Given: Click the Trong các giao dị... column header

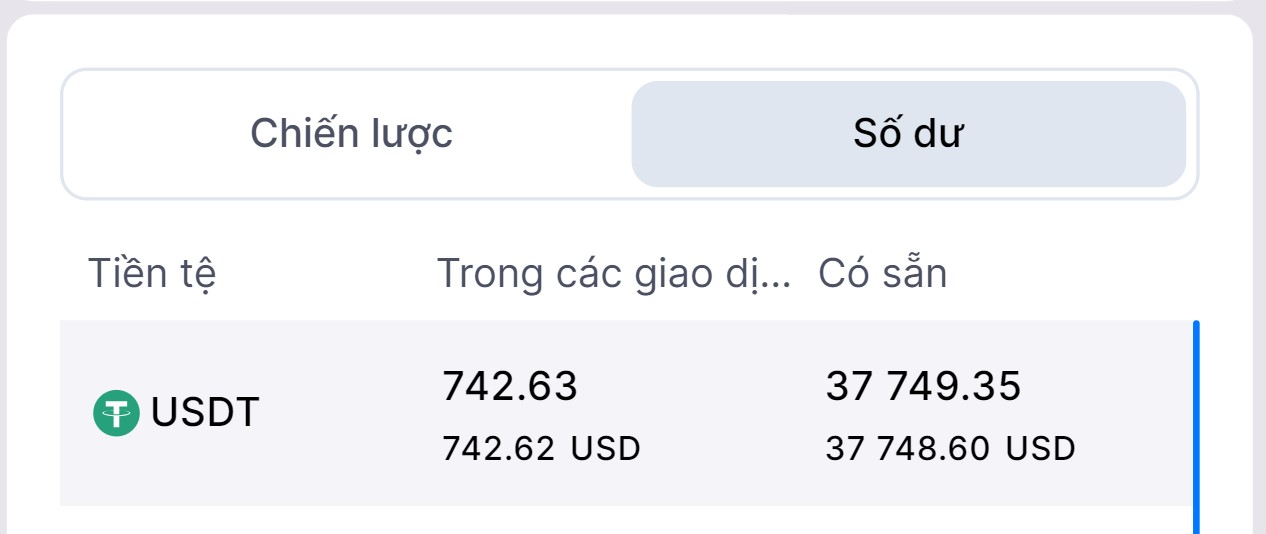Looking at the screenshot, I should pyautogui.click(x=614, y=273).
